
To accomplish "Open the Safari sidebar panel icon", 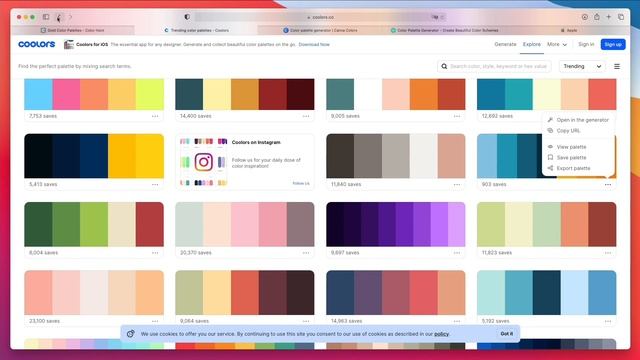I will click(x=46, y=17).
